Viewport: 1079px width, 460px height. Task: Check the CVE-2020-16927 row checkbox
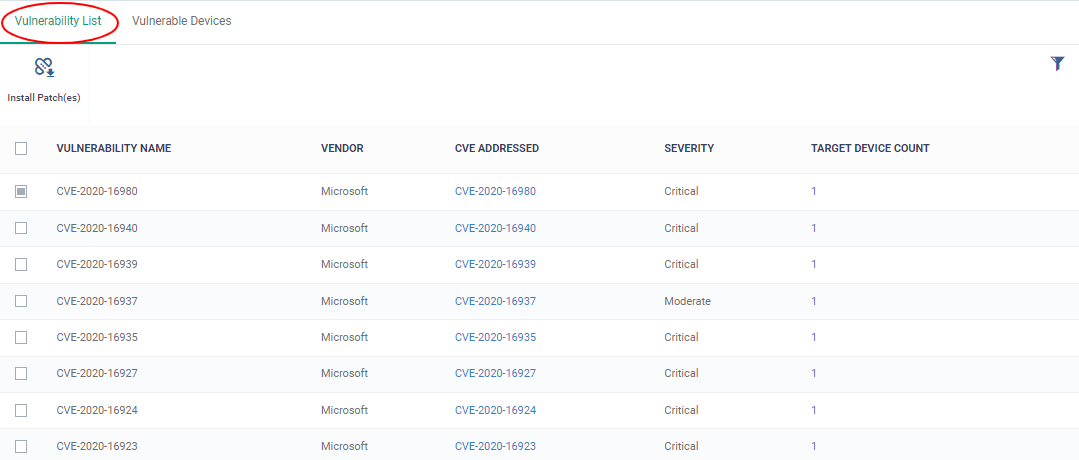coord(21,373)
